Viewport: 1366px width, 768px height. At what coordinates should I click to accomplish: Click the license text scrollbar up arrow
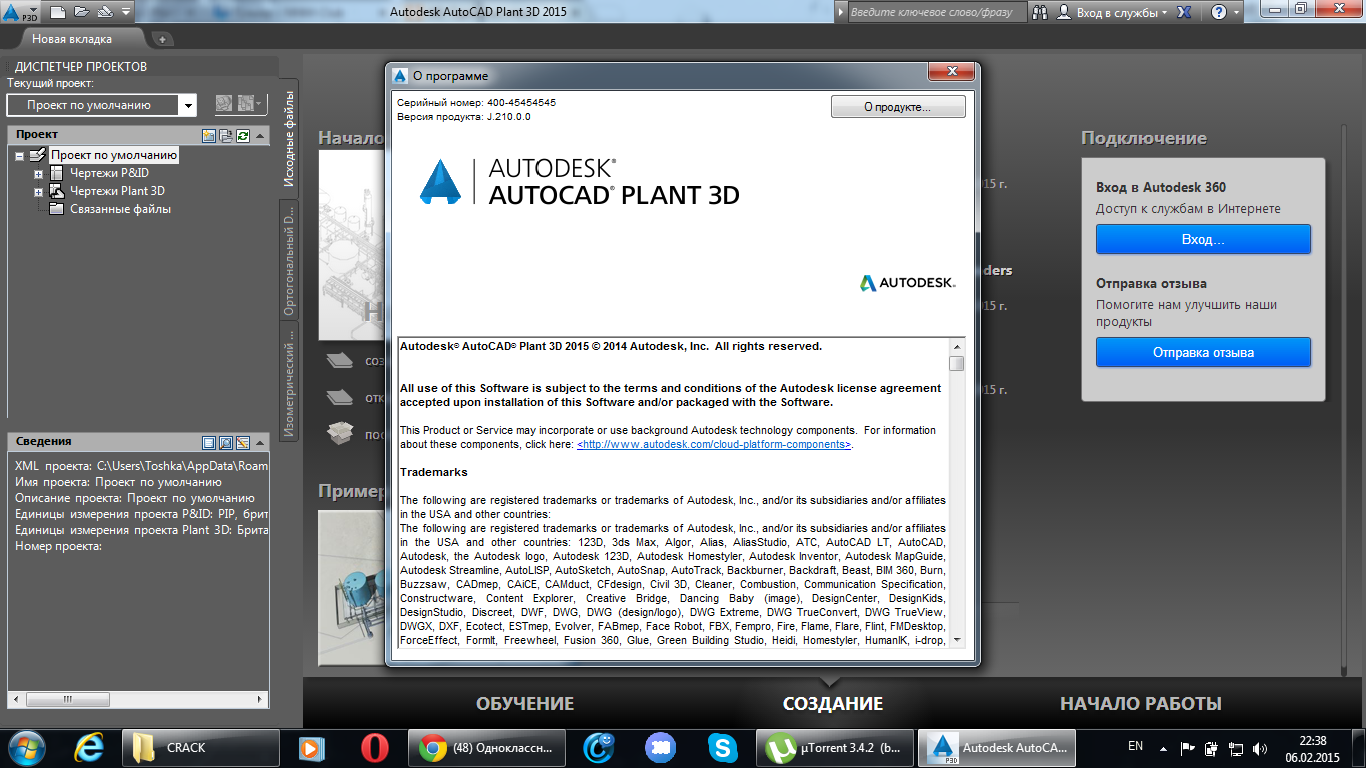click(x=957, y=346)
